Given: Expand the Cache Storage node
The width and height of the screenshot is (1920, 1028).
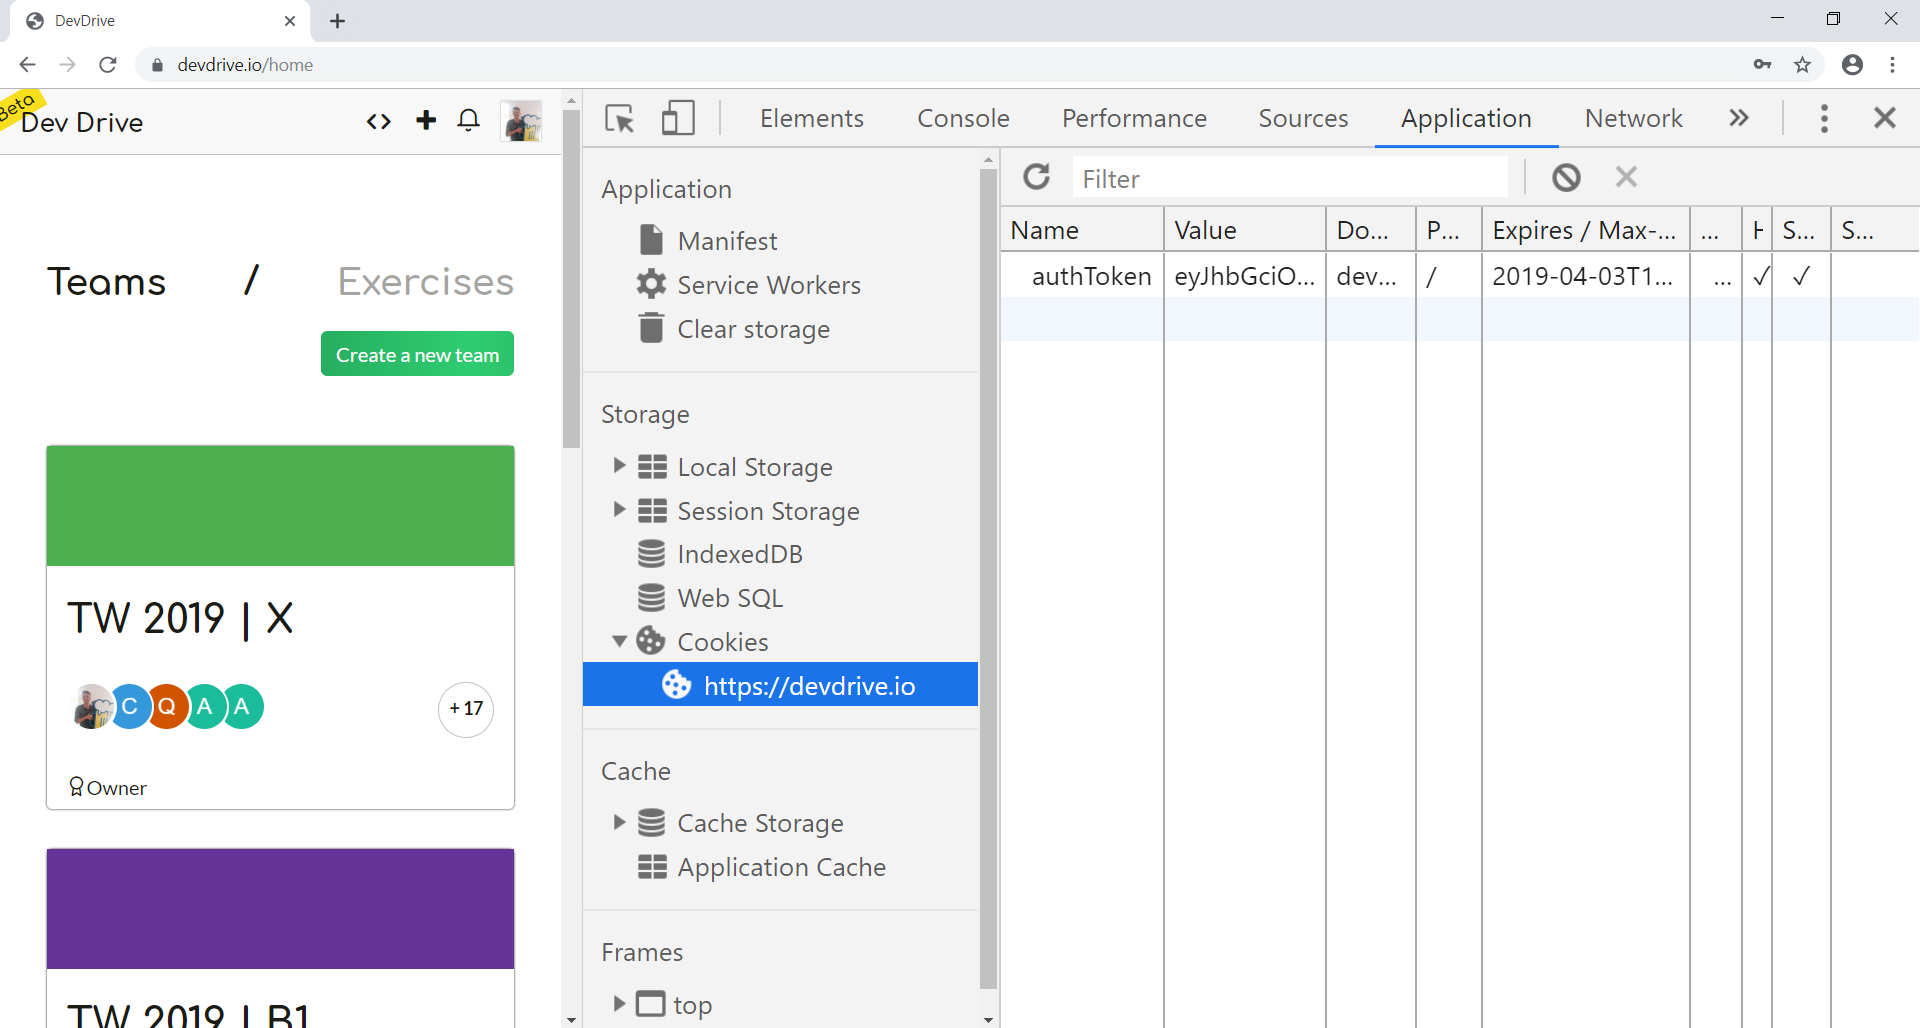Looking at the screenshot, I should (619, 822).
